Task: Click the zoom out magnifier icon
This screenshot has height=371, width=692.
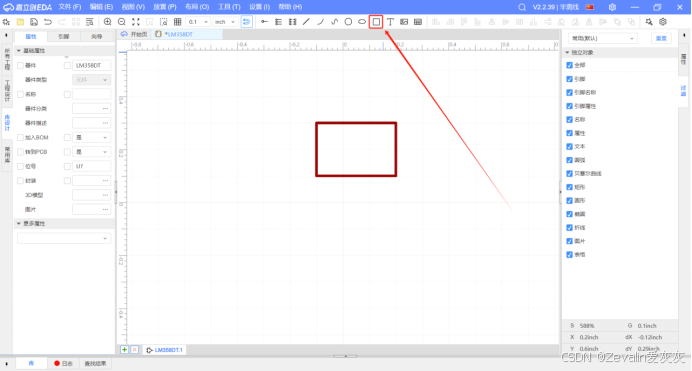Action: click(121, 22)
